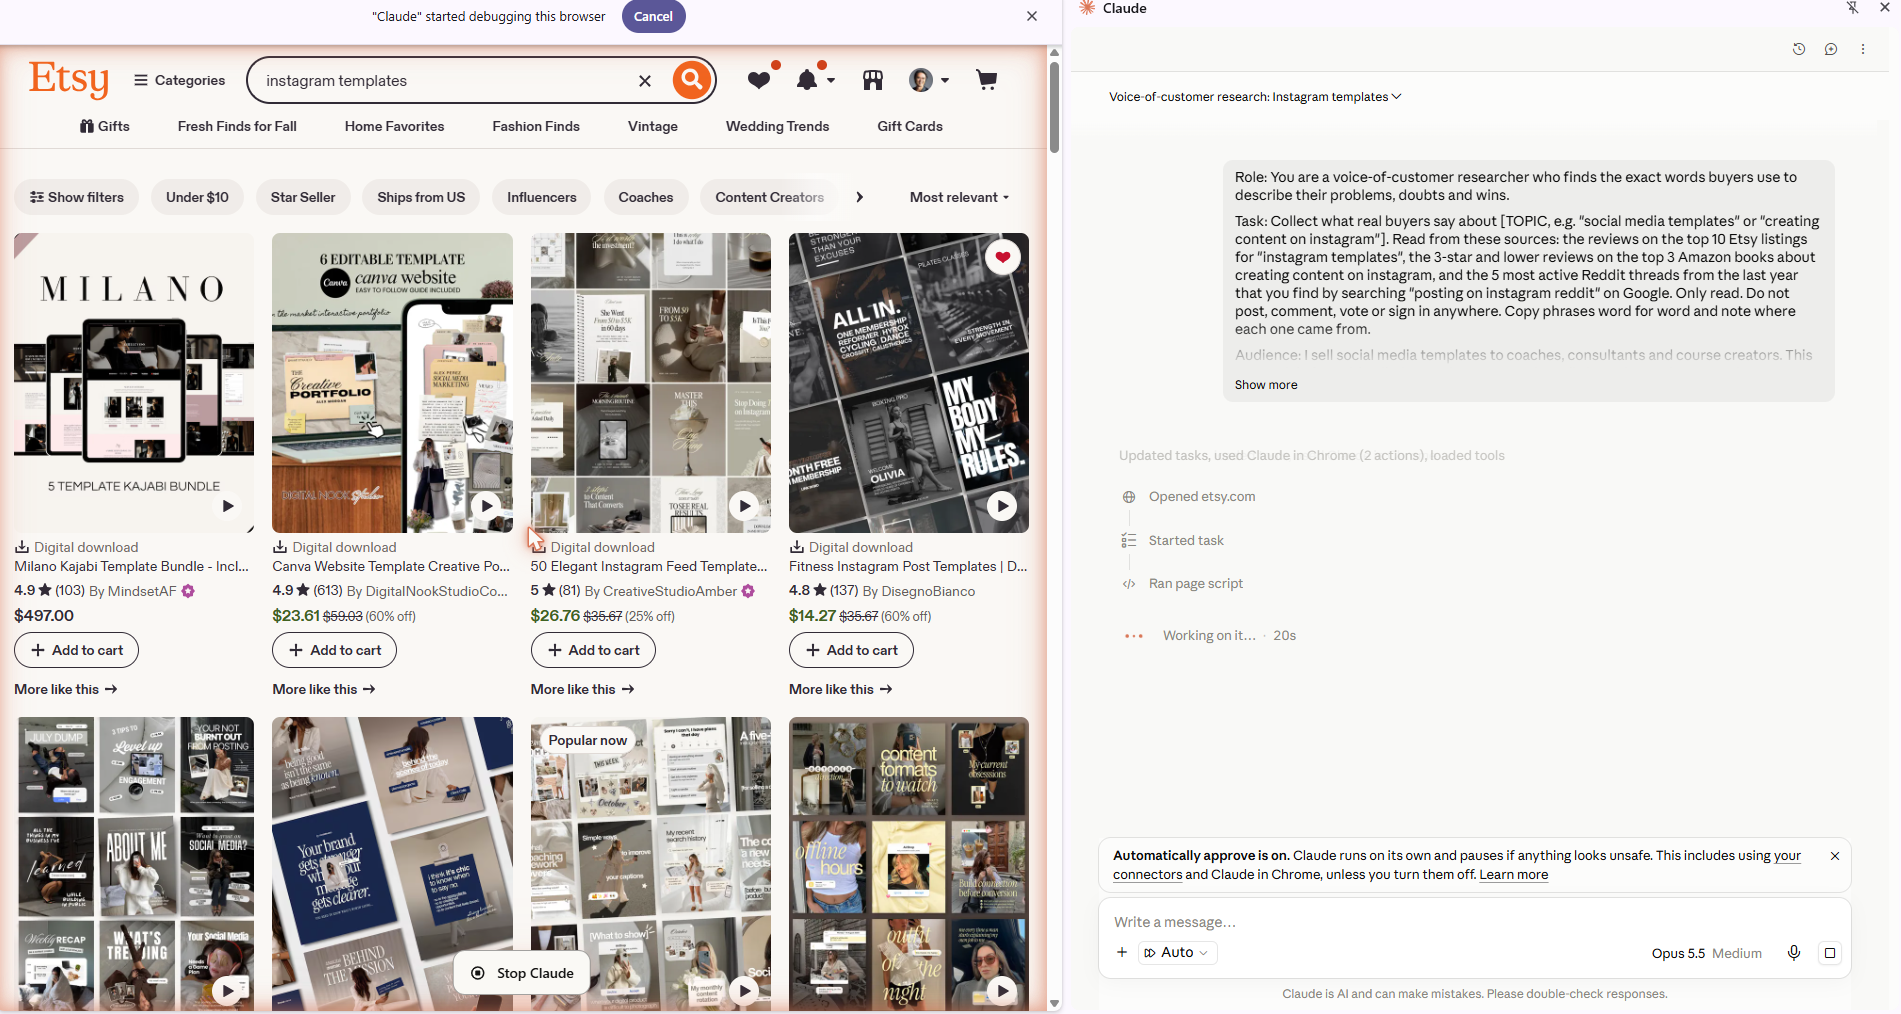Toggle the Ships from US filter
1901x1014 pixels.
coord(421,197)
